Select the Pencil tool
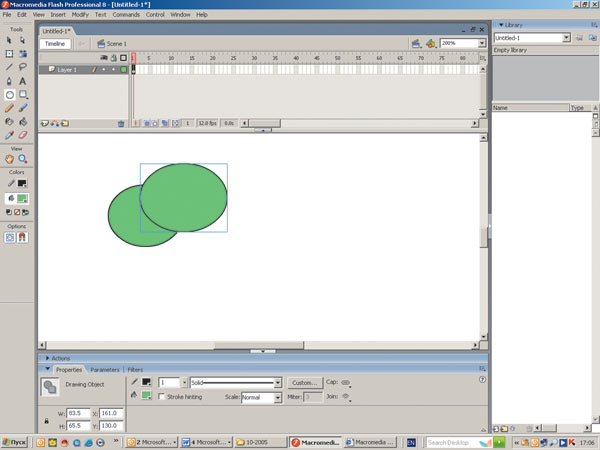The height and width of the screenshot is (450, 600). [x=10, y=107]
